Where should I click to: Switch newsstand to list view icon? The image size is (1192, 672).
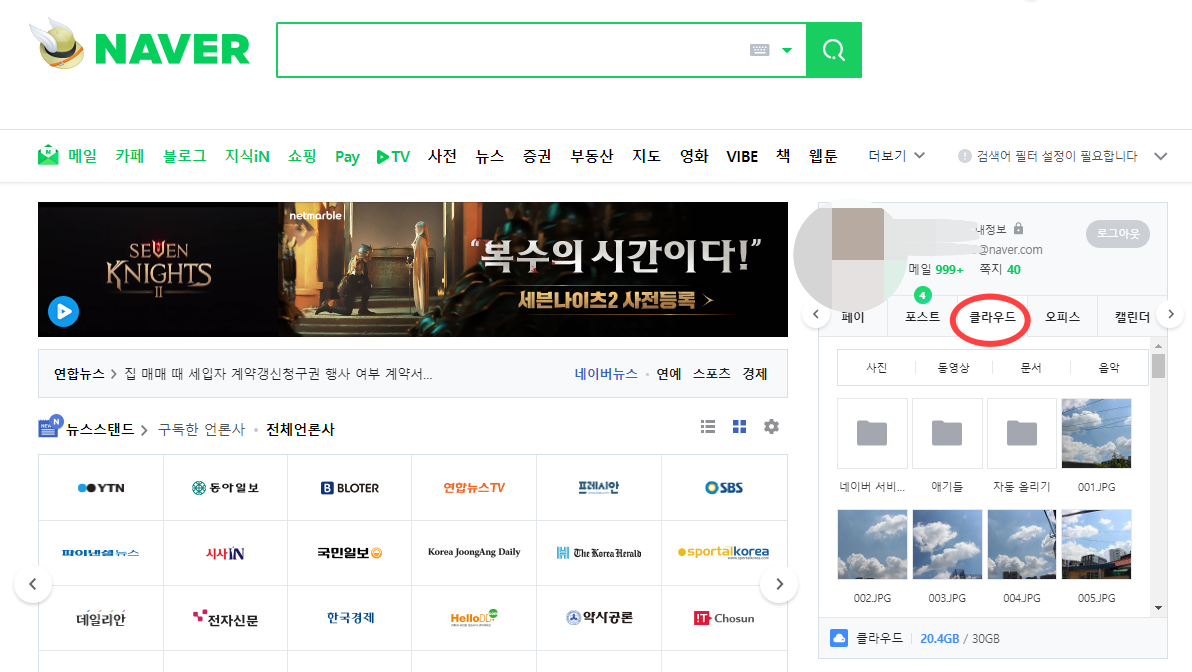(x=708, y=426)
